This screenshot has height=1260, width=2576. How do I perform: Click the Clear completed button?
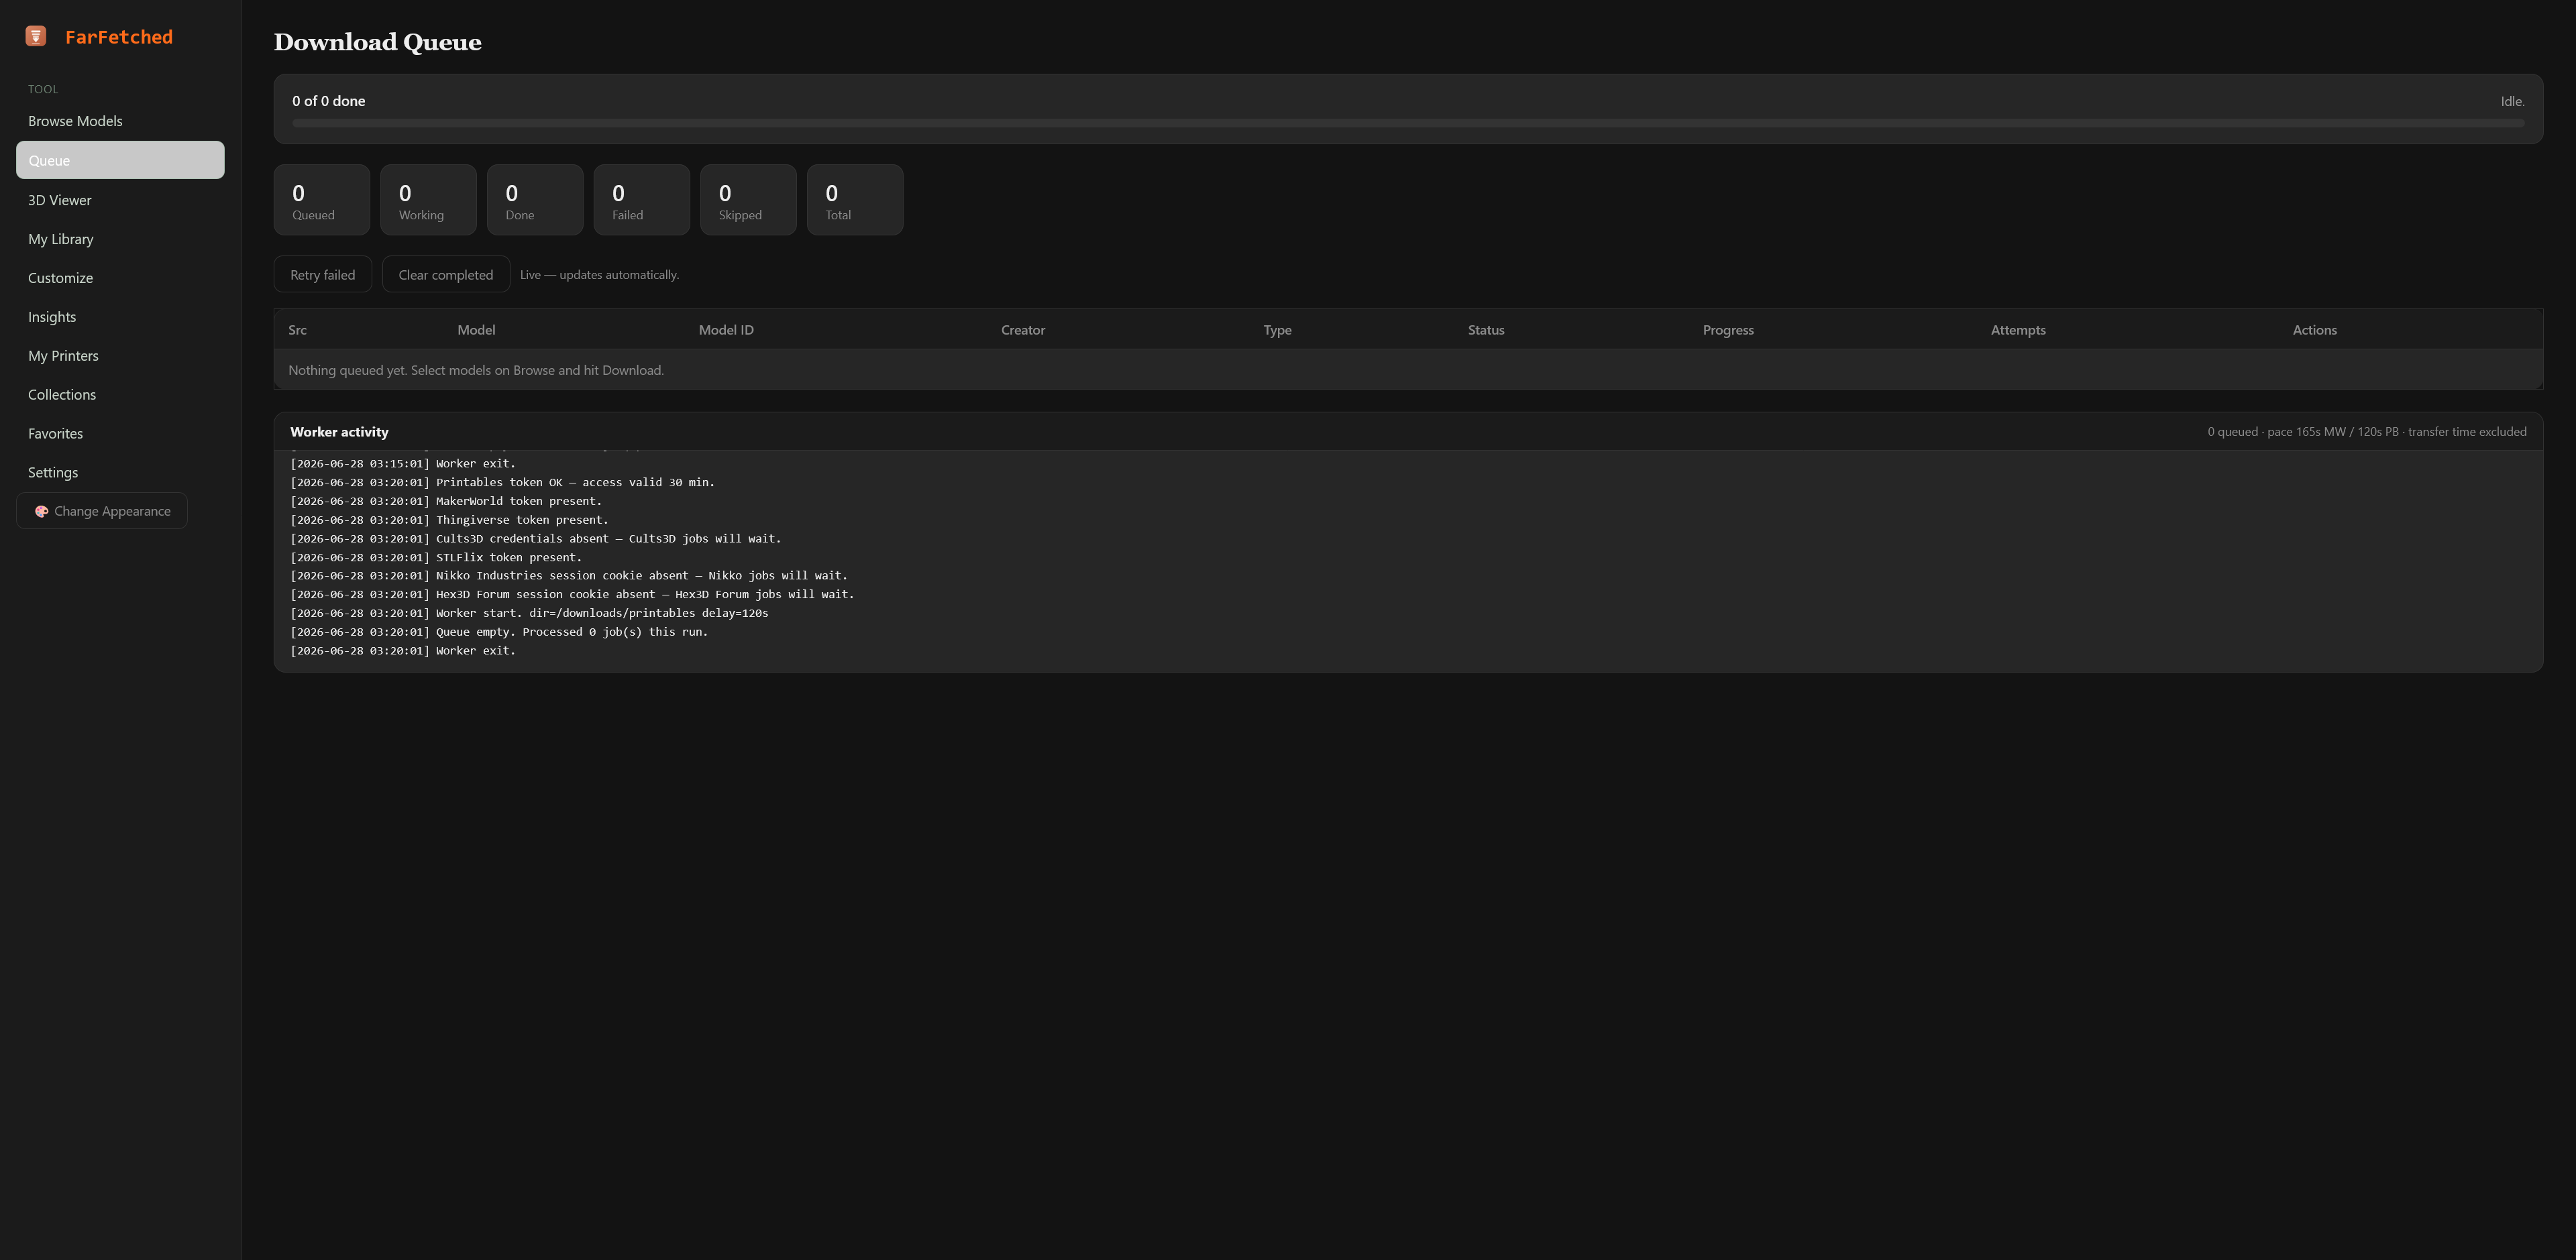click(446, 275)
